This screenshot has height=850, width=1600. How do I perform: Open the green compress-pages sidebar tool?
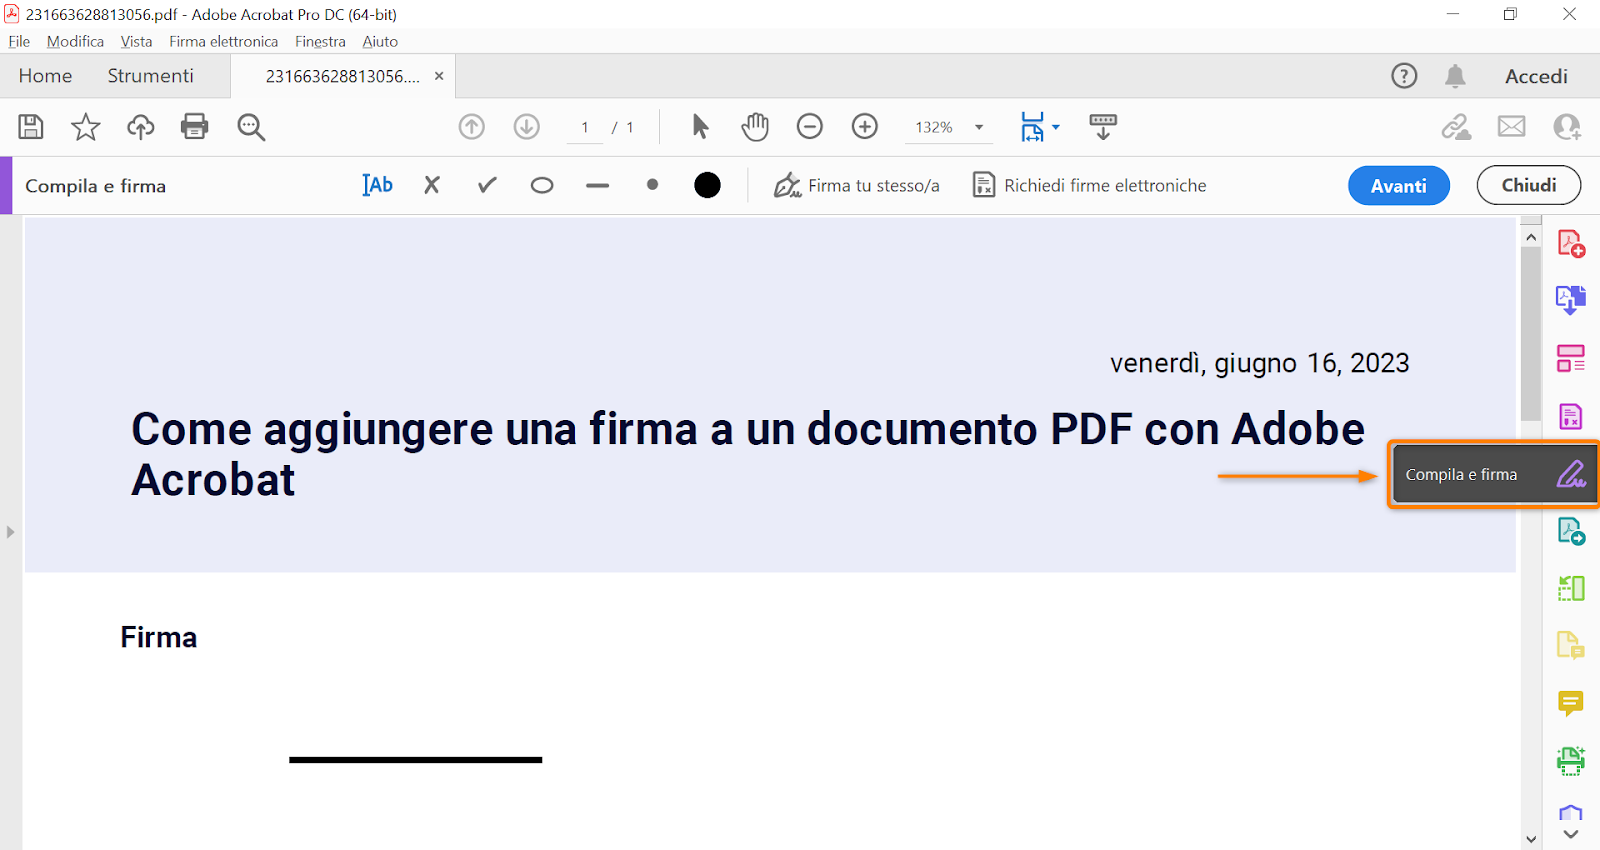point(1571,588)
